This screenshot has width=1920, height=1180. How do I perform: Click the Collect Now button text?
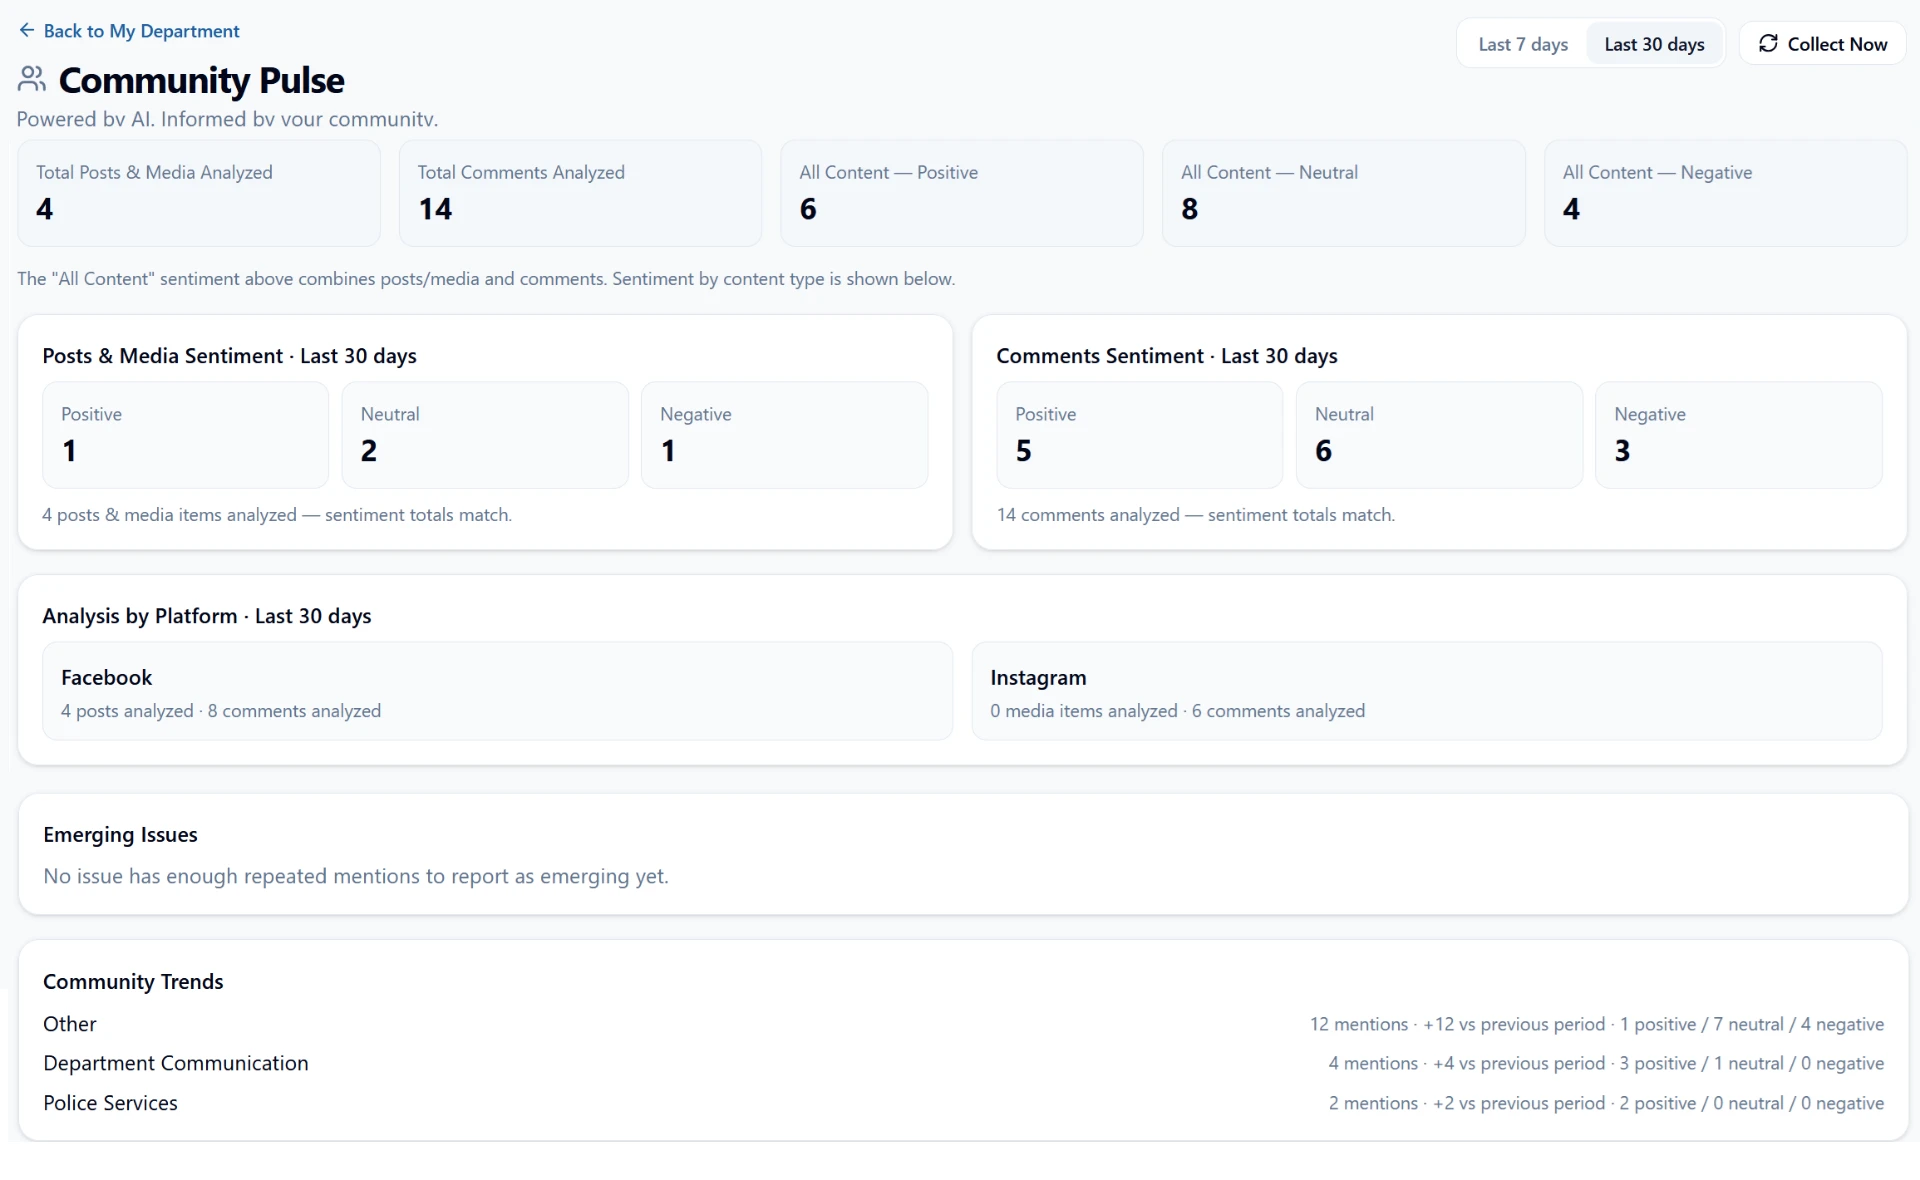tap(1837, 44)
